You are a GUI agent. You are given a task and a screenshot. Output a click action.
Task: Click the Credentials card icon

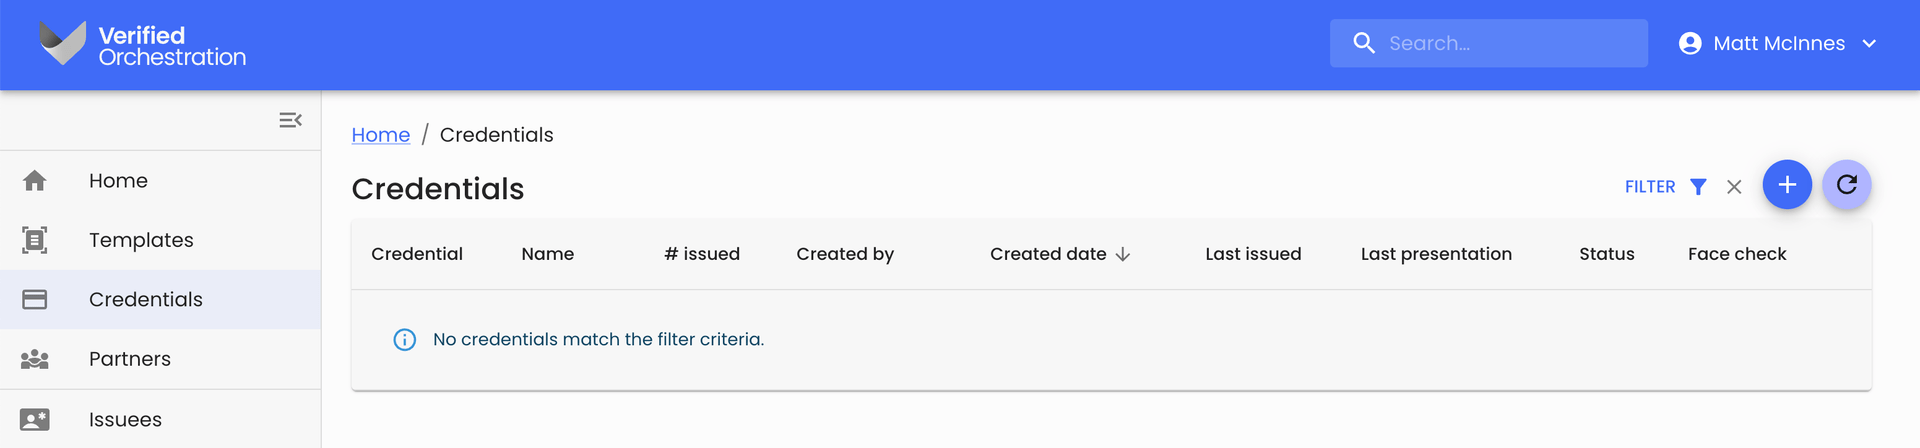point(35,300)
